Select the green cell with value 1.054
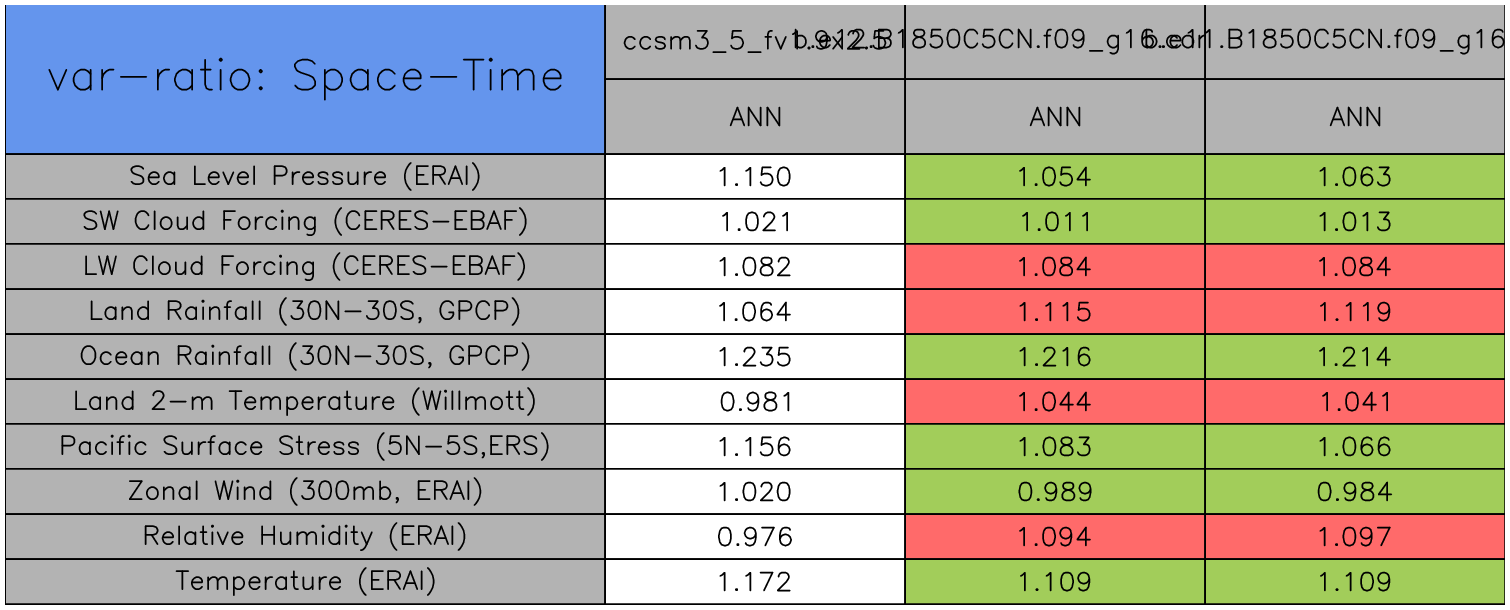Screen dimensions: 1510x610 click(x=1055, y=177)
